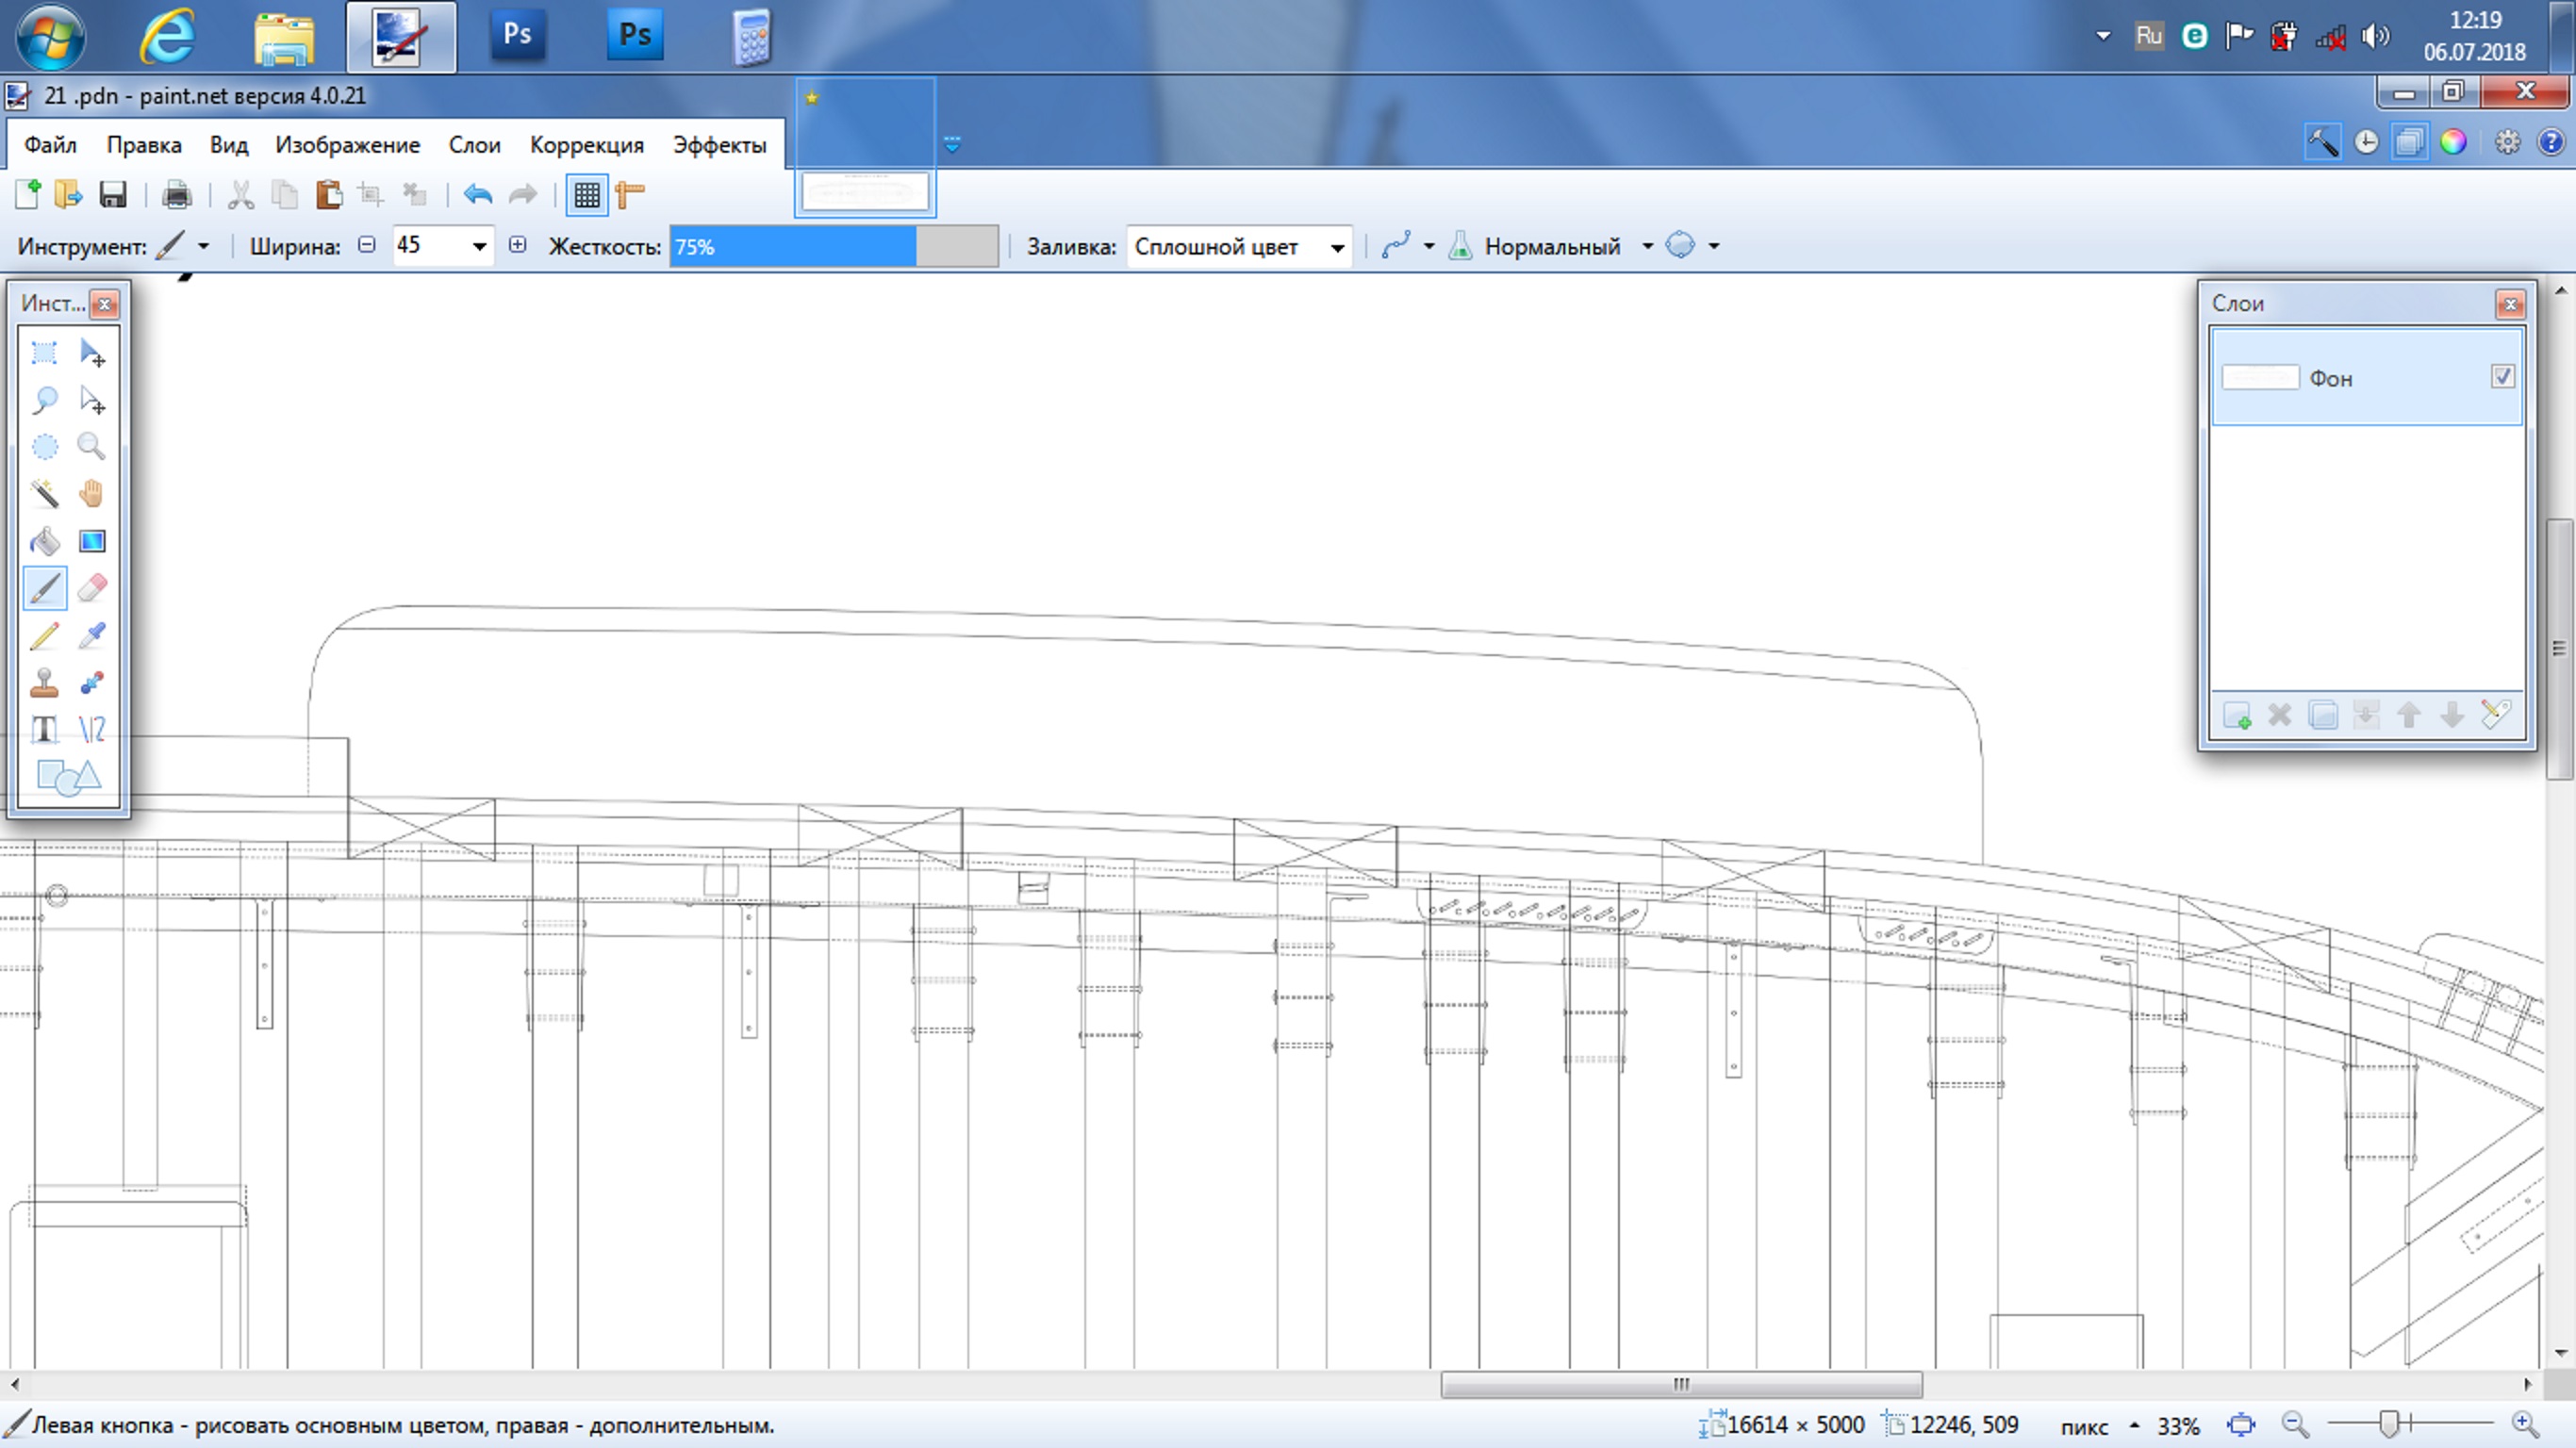Open the Правка menu

[x=144, y=145]
